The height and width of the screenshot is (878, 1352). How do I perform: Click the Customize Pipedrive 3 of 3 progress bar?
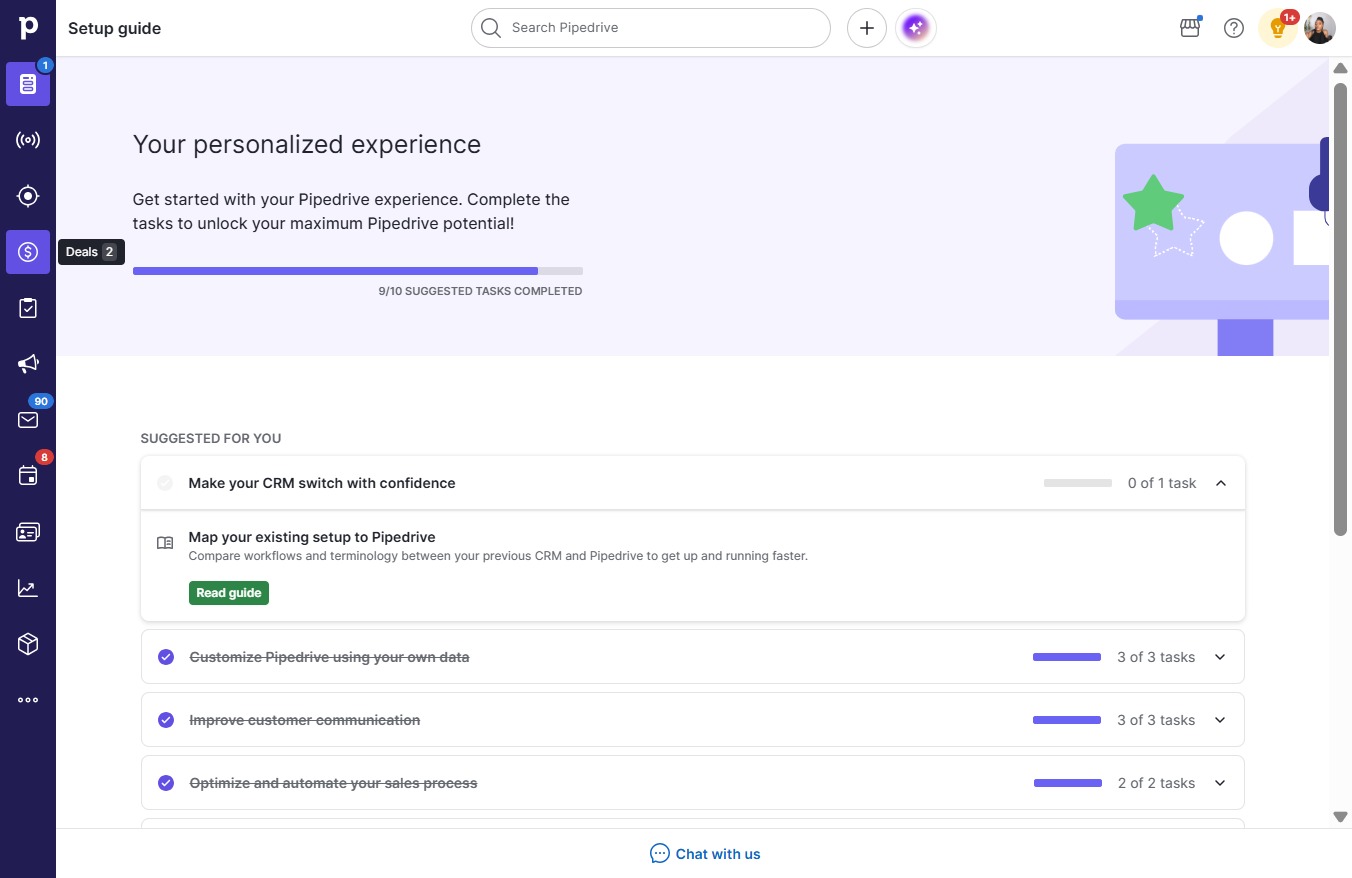1067,657
